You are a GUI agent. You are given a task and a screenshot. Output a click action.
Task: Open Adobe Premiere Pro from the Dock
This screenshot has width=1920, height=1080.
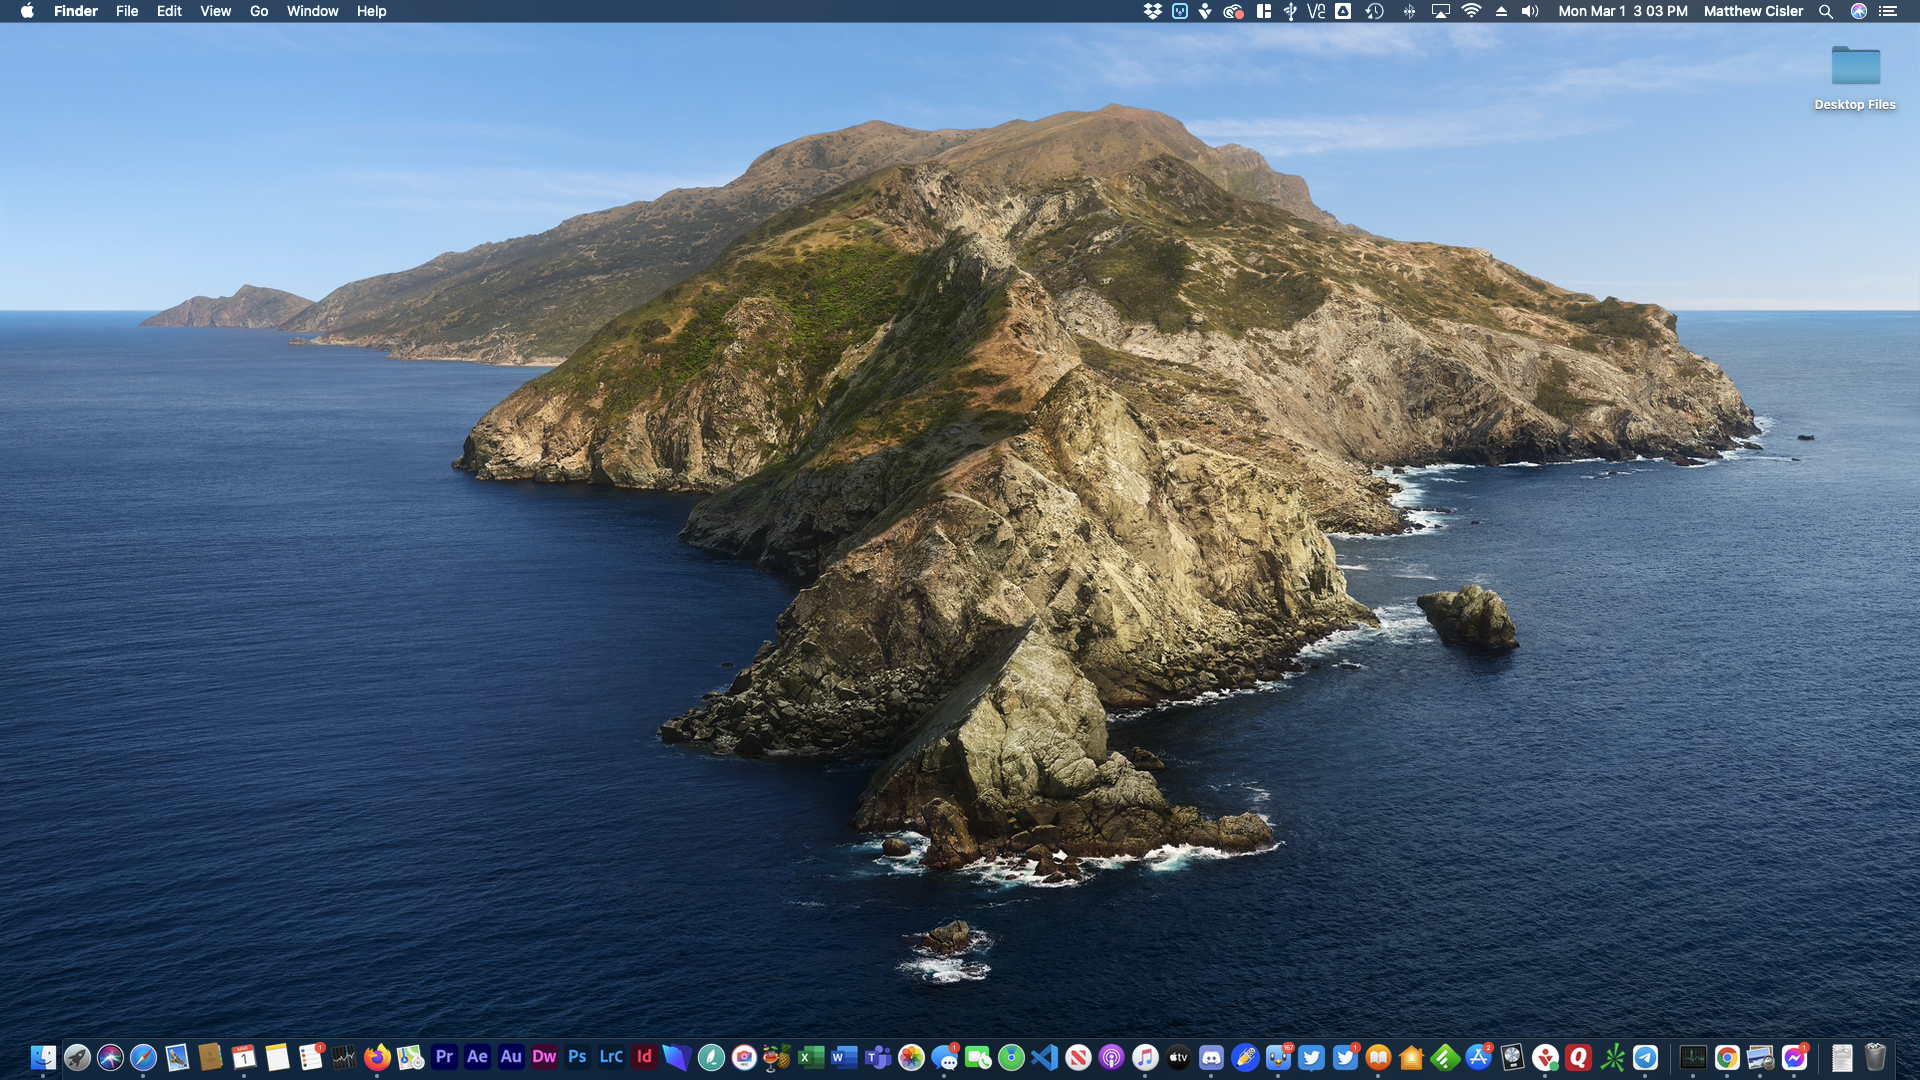click(444, 1057)
